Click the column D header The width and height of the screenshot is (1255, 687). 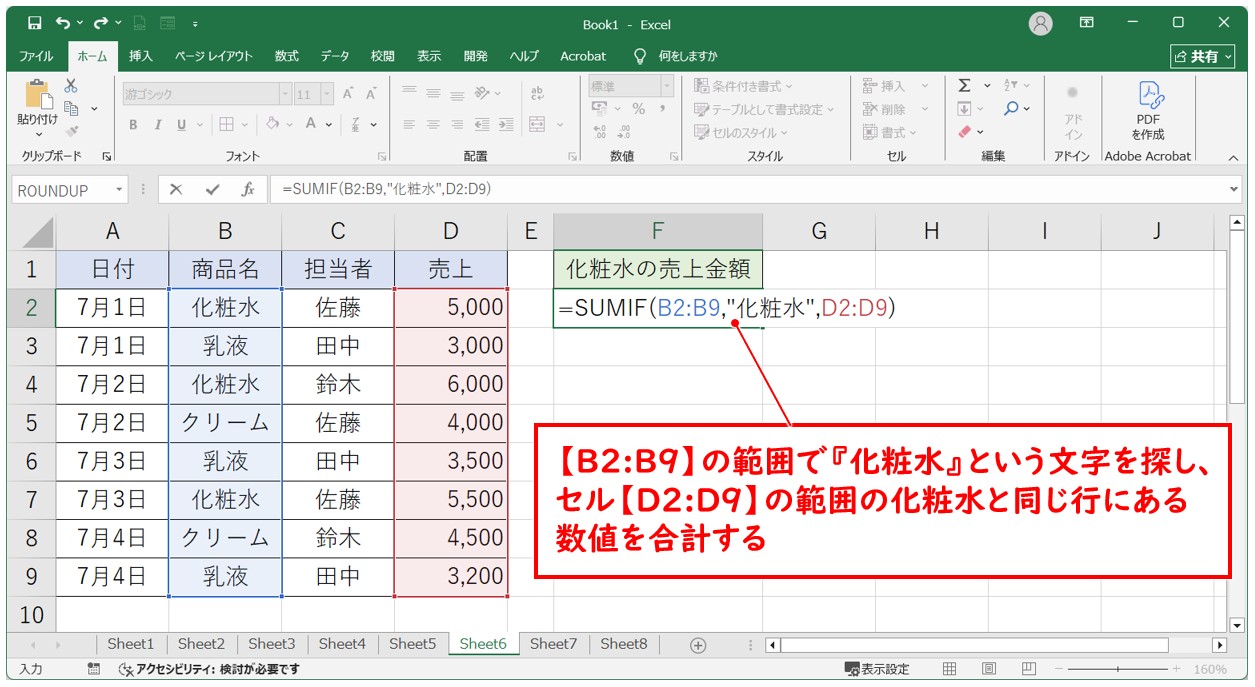[x=451, y=231]
